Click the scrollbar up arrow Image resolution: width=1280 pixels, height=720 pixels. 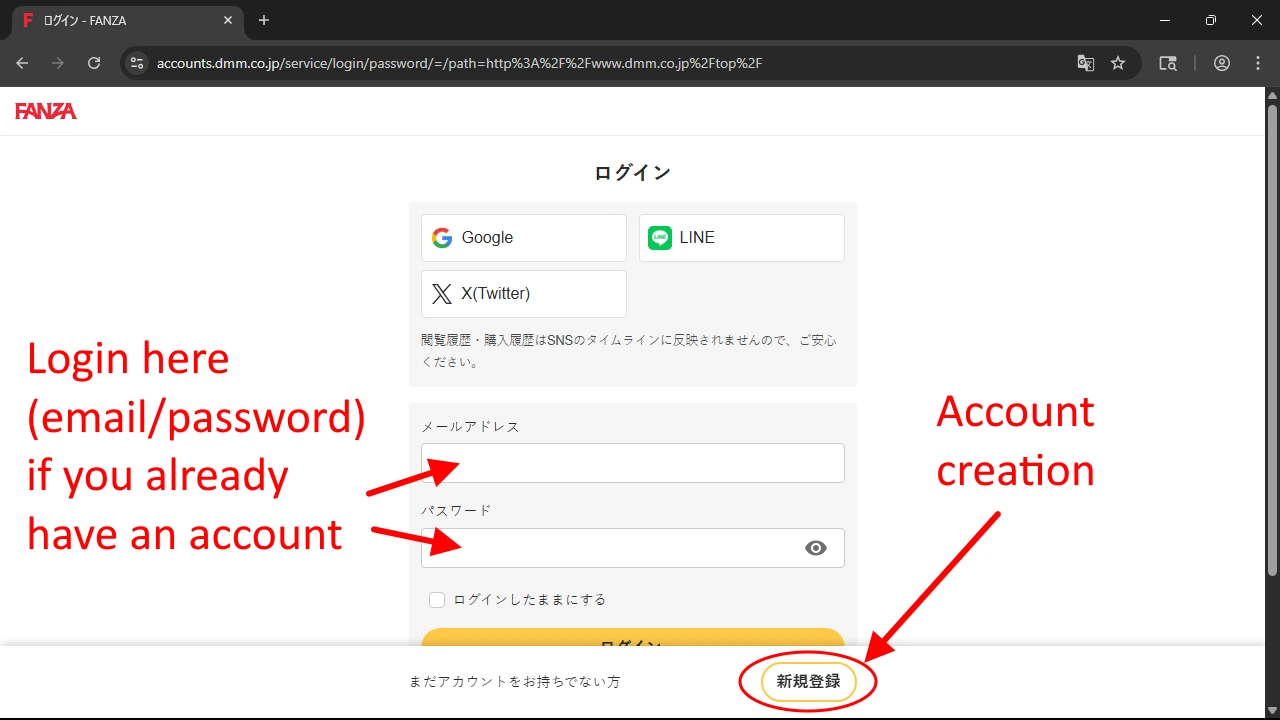[x=1272, y=96]
